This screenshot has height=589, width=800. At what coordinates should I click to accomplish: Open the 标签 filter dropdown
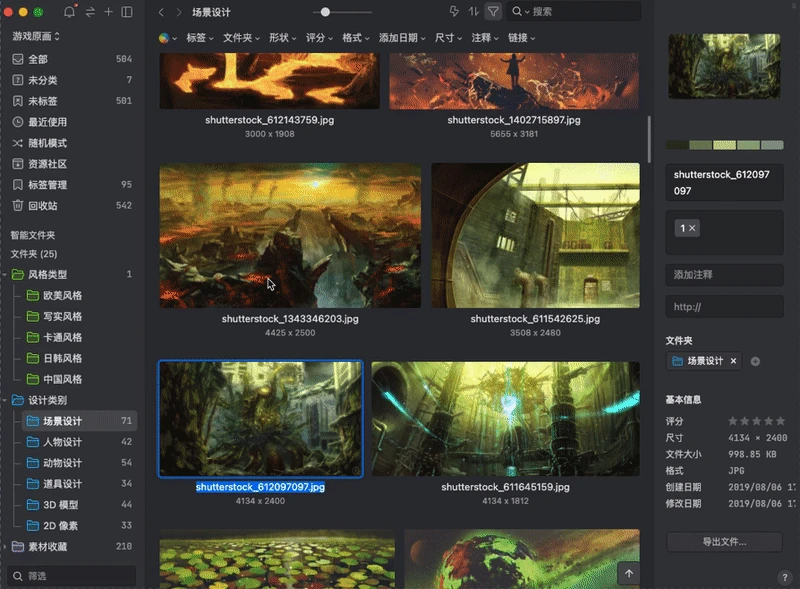(x=200, y=38)
